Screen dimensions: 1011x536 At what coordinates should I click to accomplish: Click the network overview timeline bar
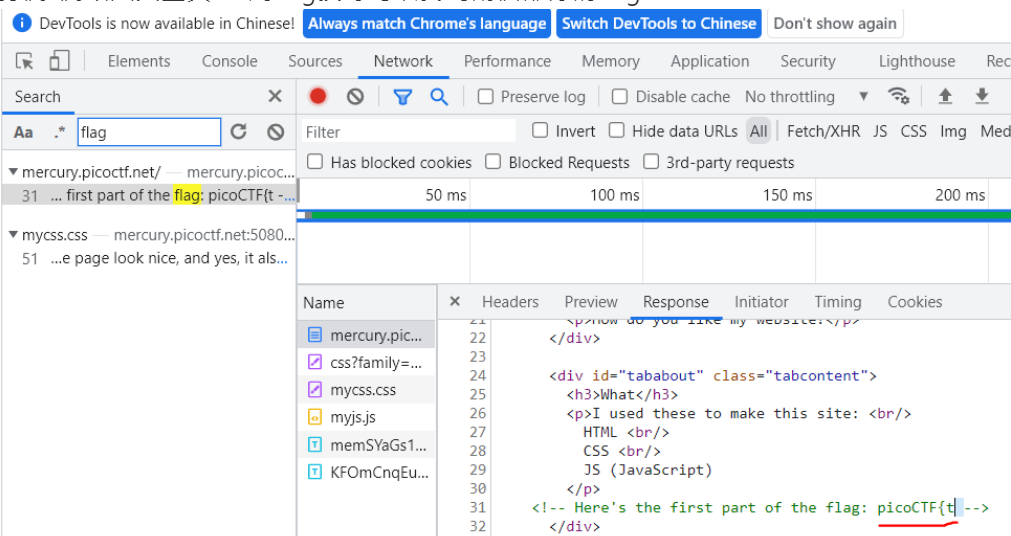coord(654,215)
